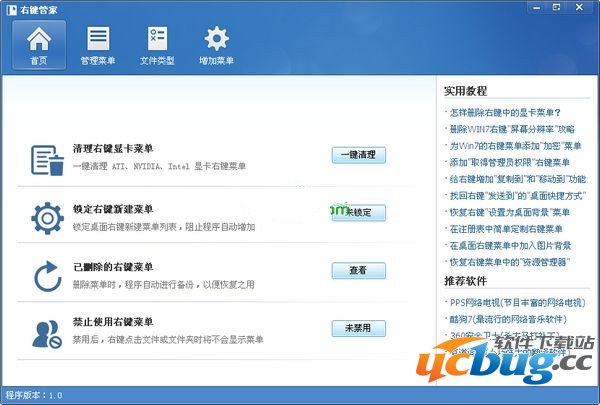Image resolution: width=600 pixels, height=405 pixels.
Task: Open tutorial 在桌面右键菜单中加入图片背景
Action: tap(510, 245)
